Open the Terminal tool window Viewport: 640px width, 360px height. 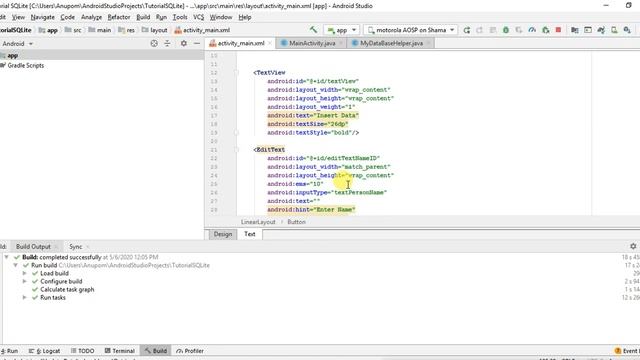pyautogui.click(x=120, y=351)
